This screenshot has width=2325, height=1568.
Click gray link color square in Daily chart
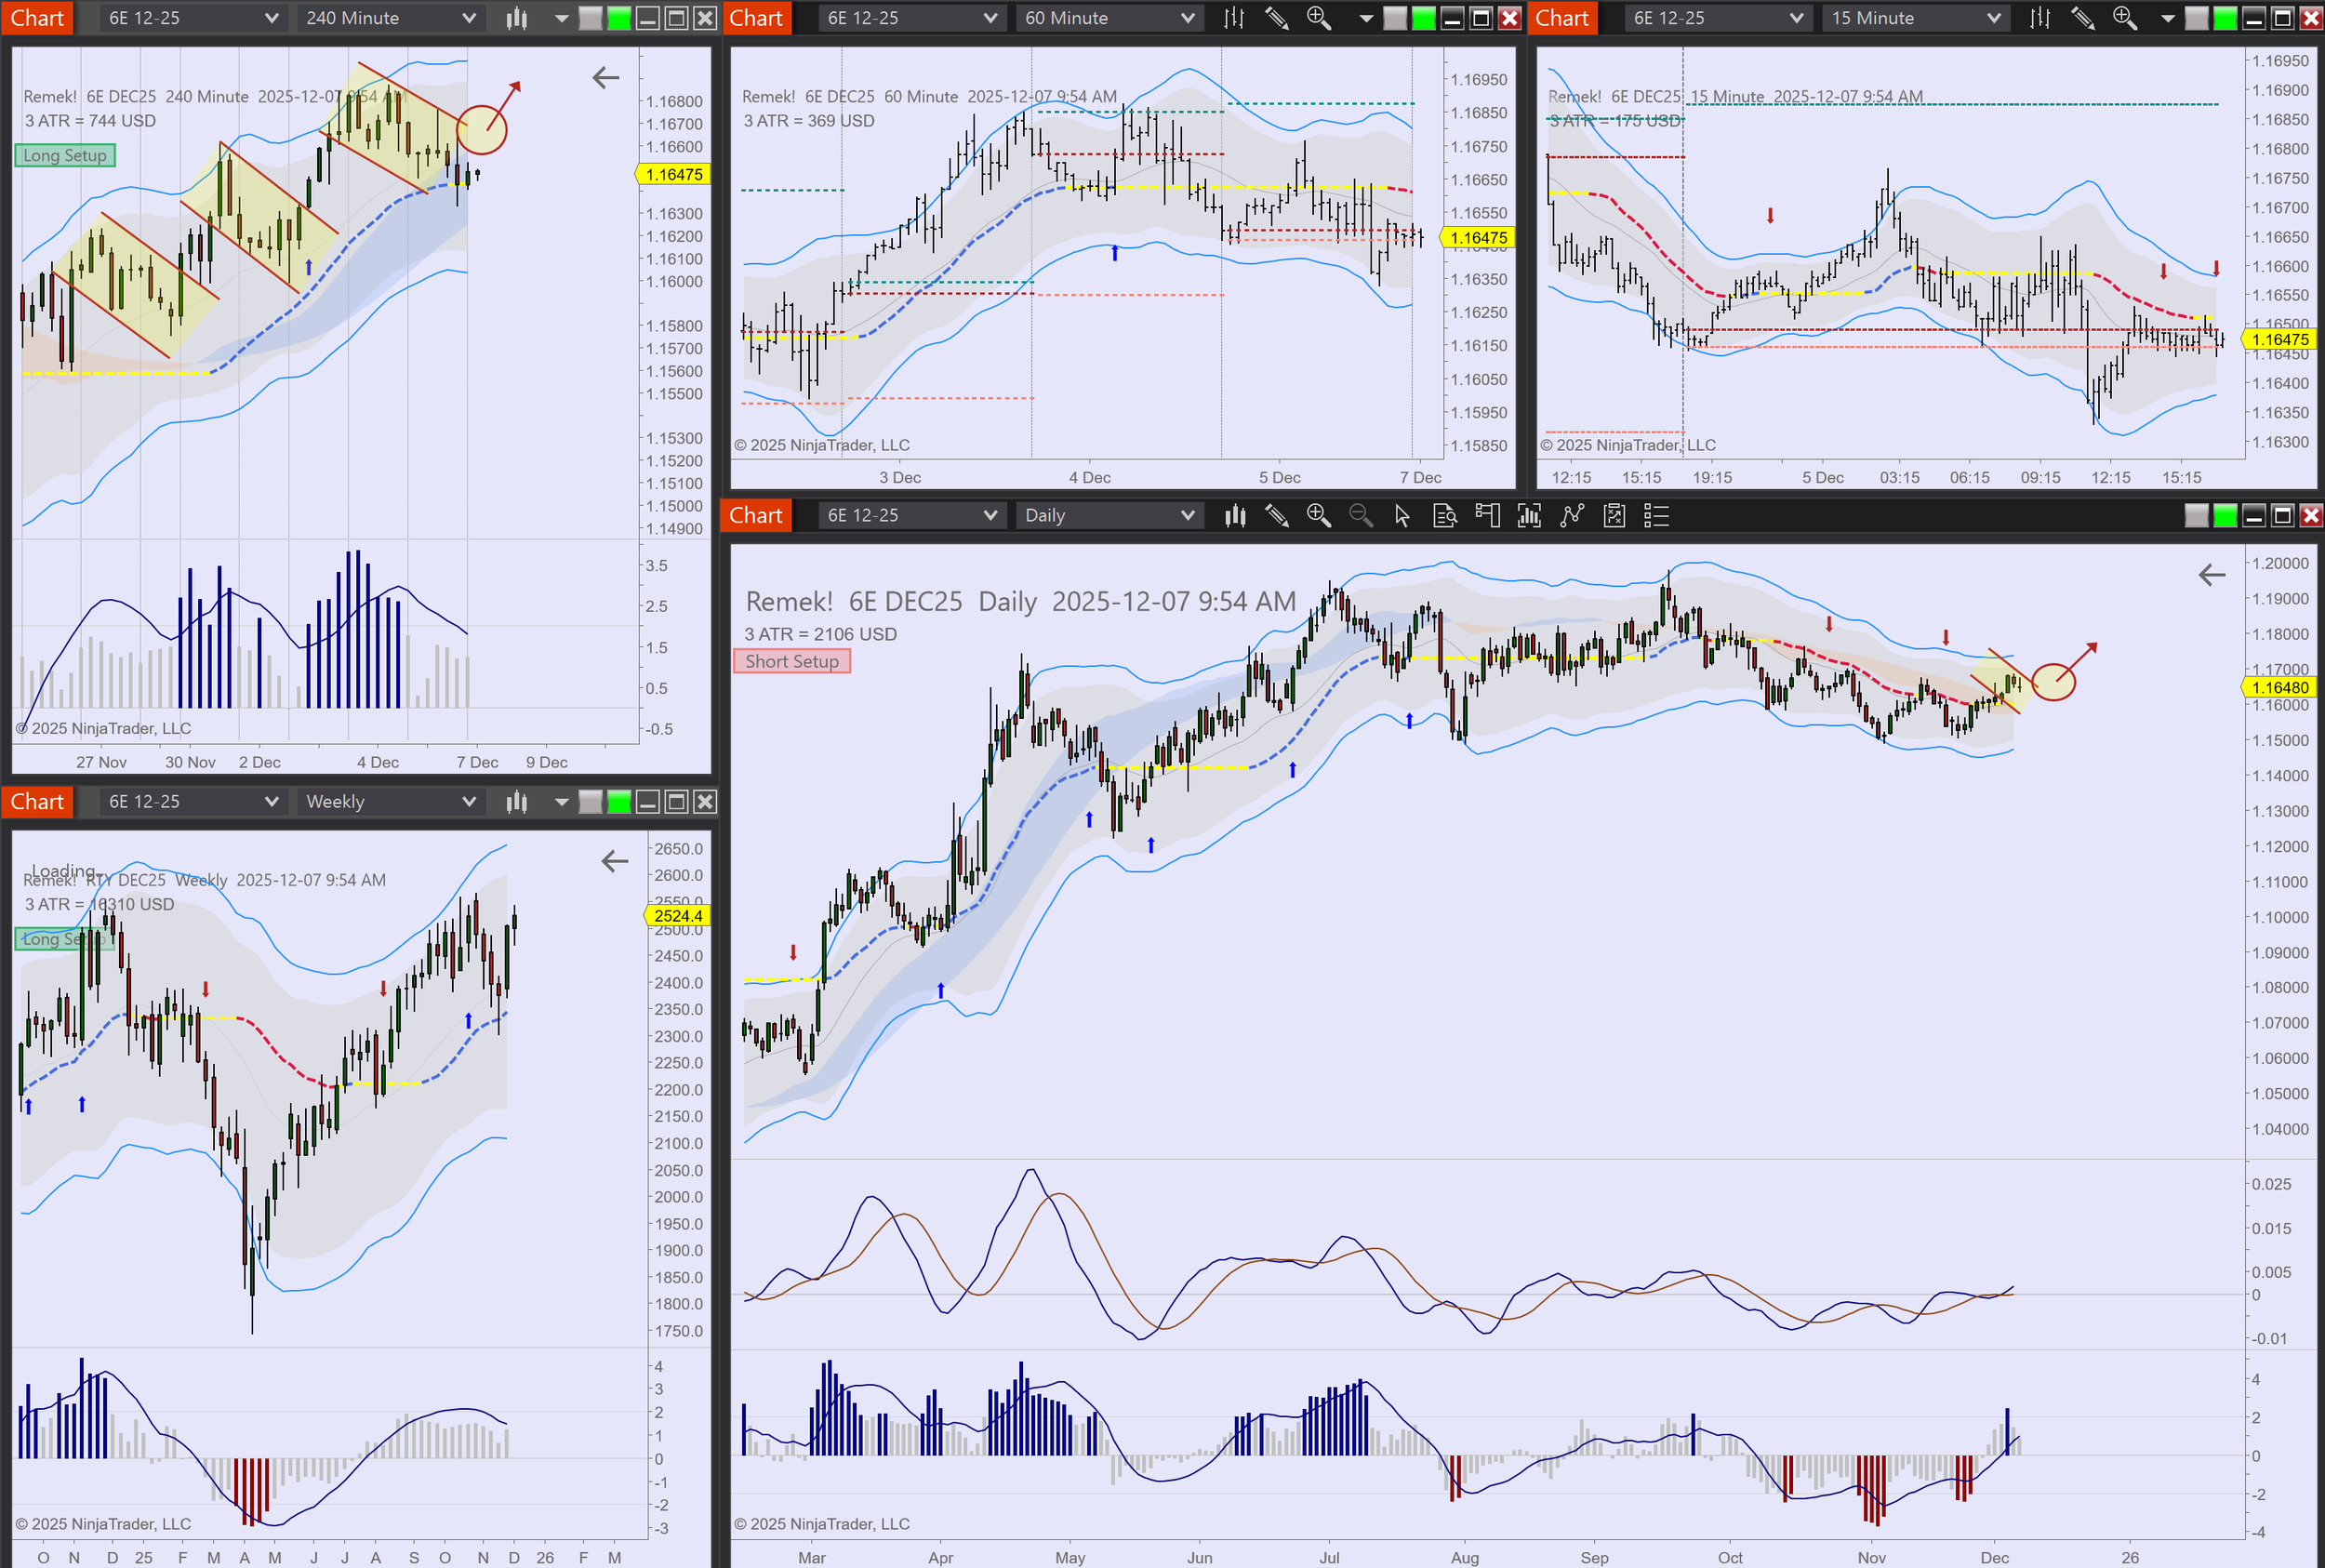tap(2197, 515)
